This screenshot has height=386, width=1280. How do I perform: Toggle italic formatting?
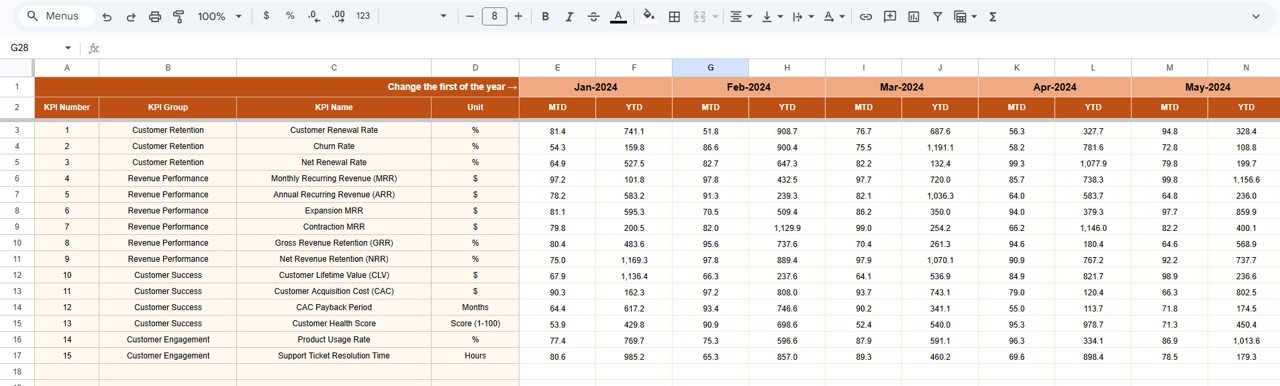click(x=570, y=16)
